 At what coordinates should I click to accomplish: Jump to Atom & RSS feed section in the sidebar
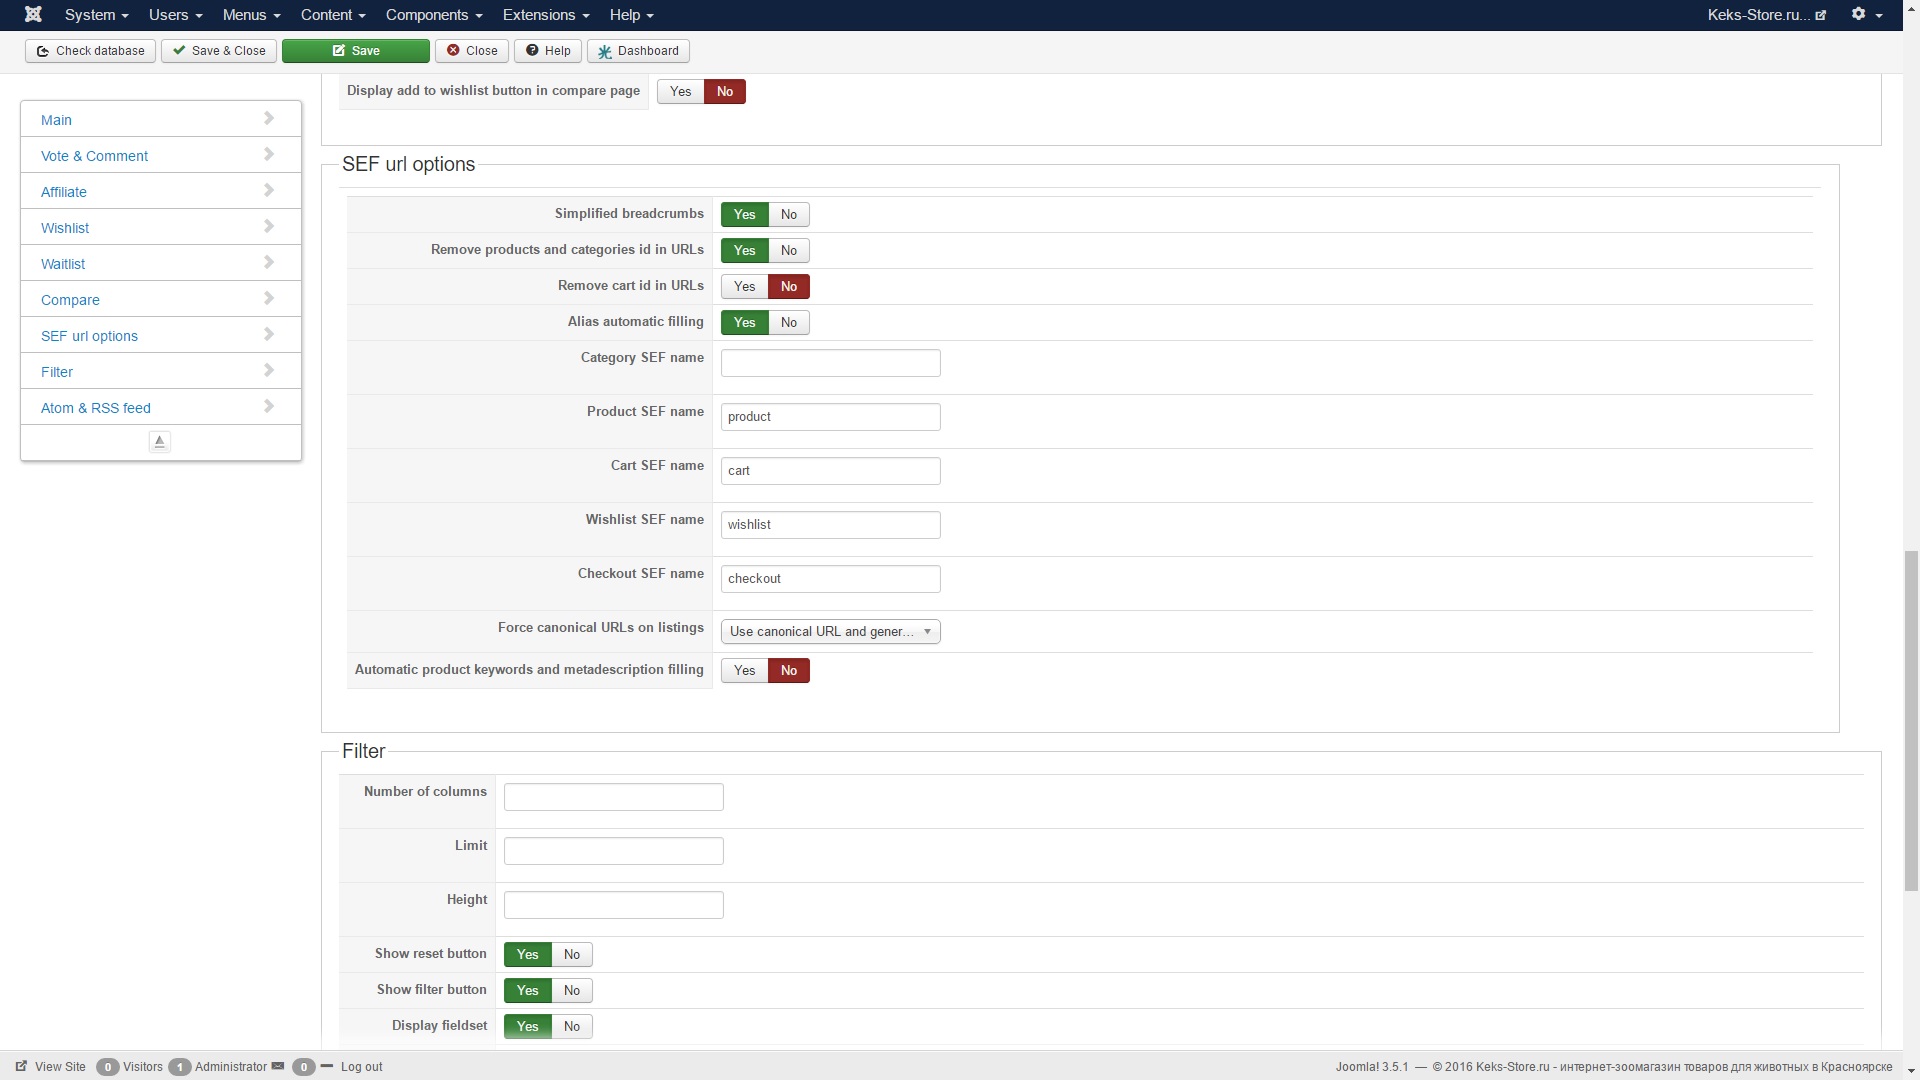[96, 408]
